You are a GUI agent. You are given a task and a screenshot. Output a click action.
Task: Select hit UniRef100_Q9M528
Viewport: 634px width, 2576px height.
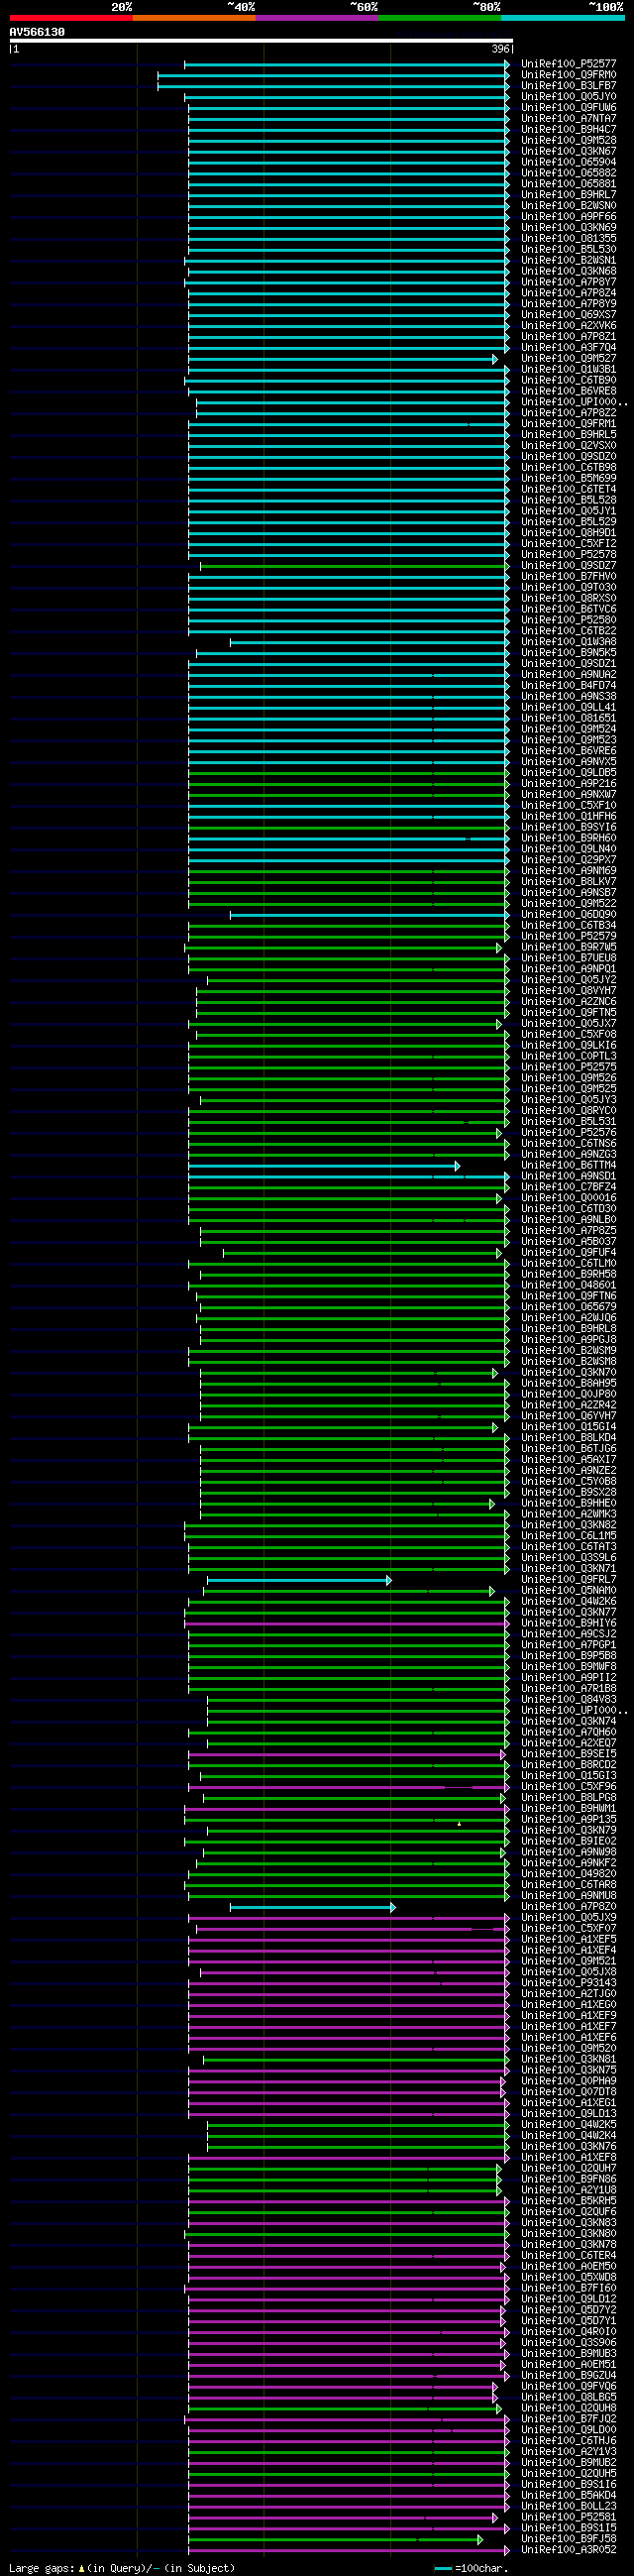[x=568, y=141]
